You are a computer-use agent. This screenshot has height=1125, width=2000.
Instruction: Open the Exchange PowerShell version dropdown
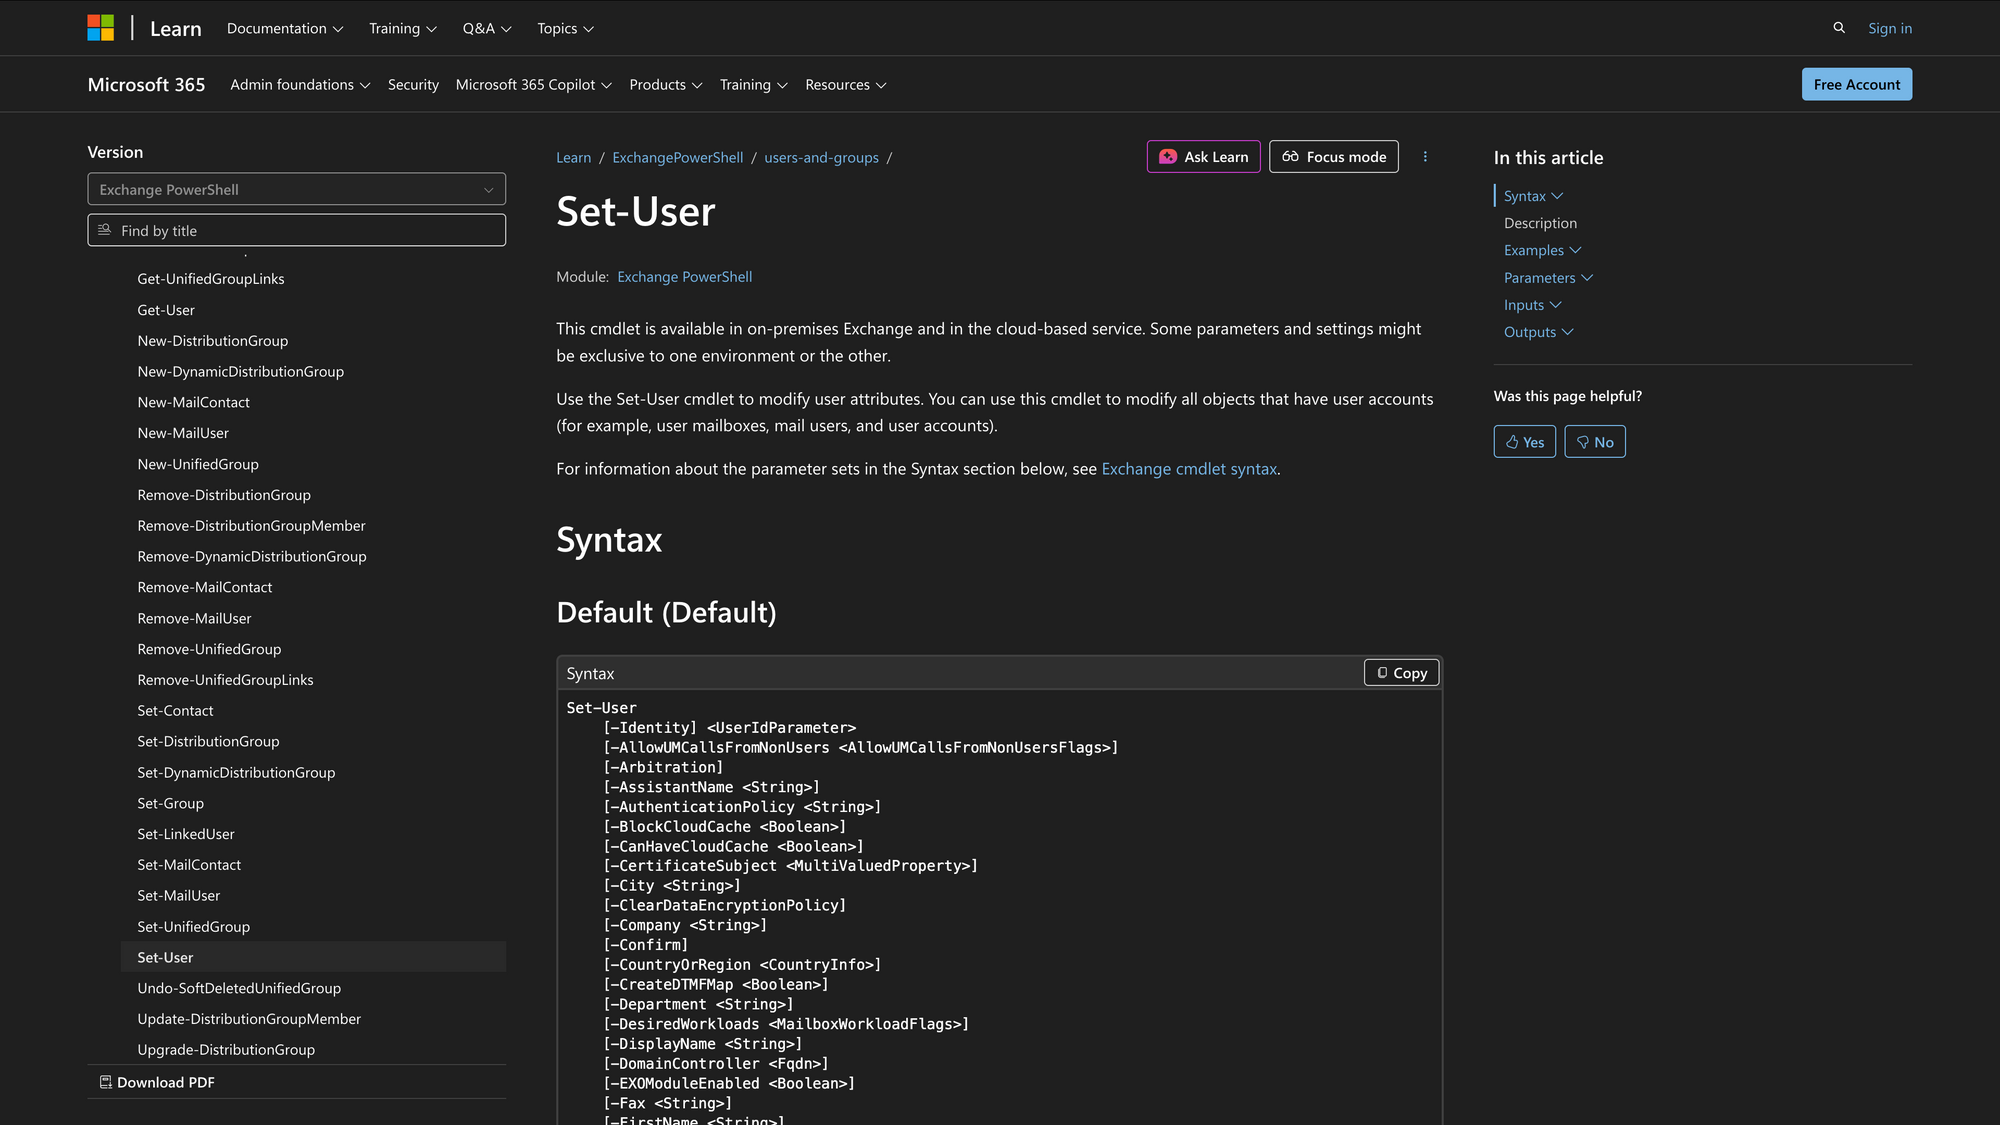click(x=296, y=189)
